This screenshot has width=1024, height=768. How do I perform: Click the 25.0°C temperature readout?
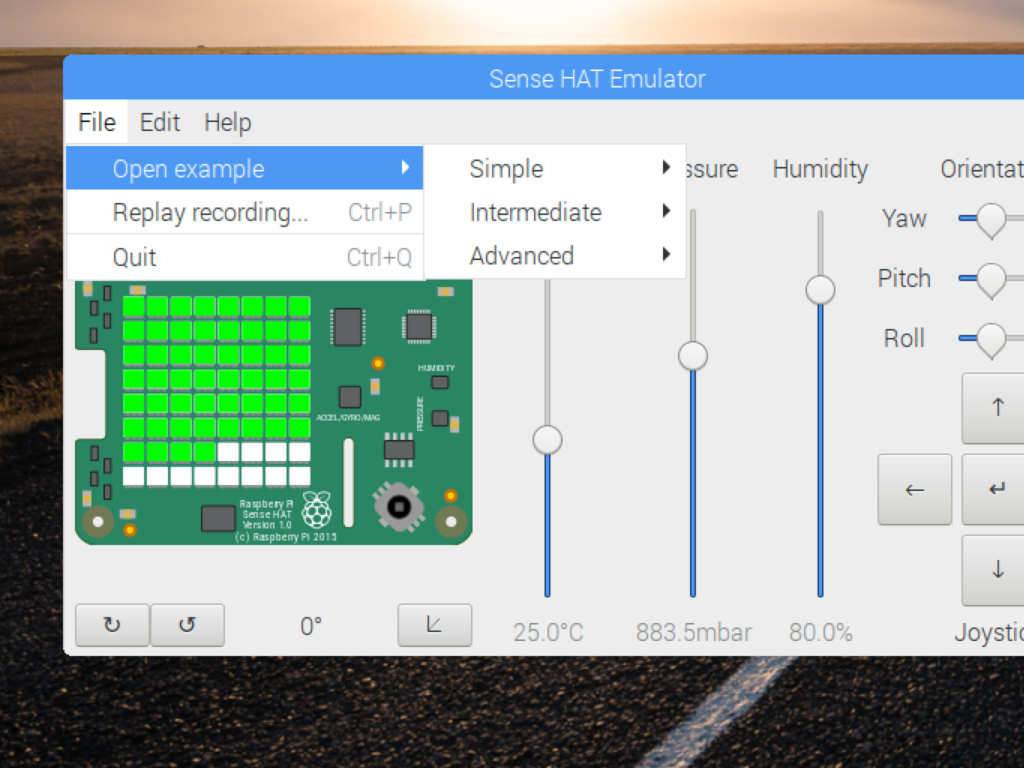(x=548, y=632)
